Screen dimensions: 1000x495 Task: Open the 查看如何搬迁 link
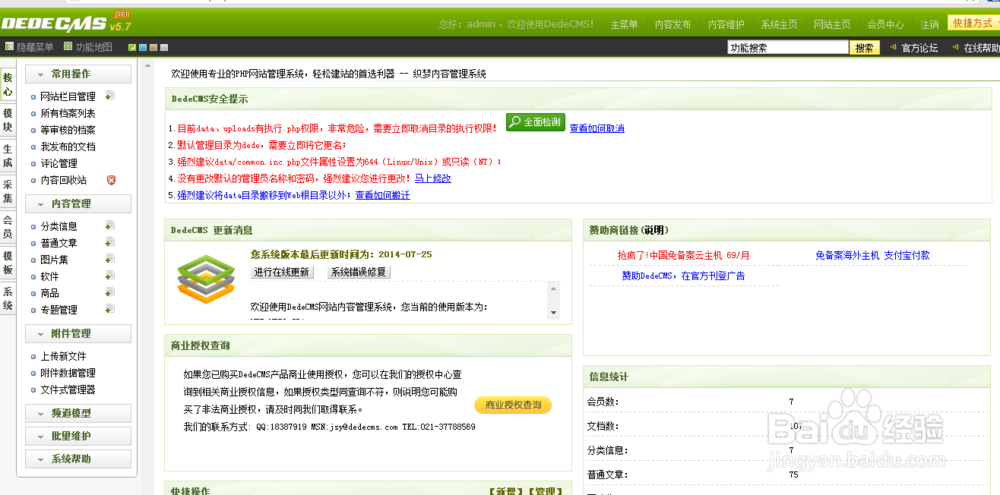[383, 195]
